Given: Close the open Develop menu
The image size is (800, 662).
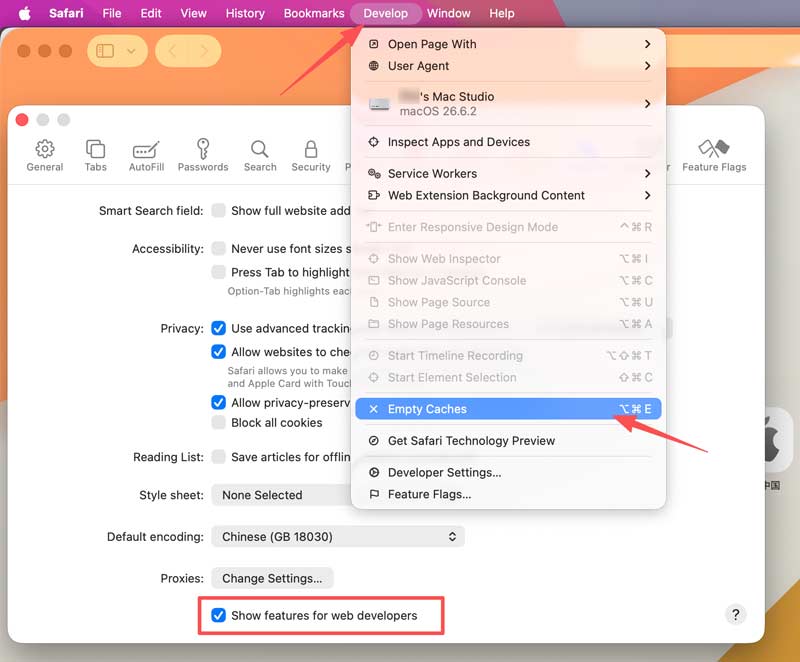Looking at the screenshot, I should point(386,13).
